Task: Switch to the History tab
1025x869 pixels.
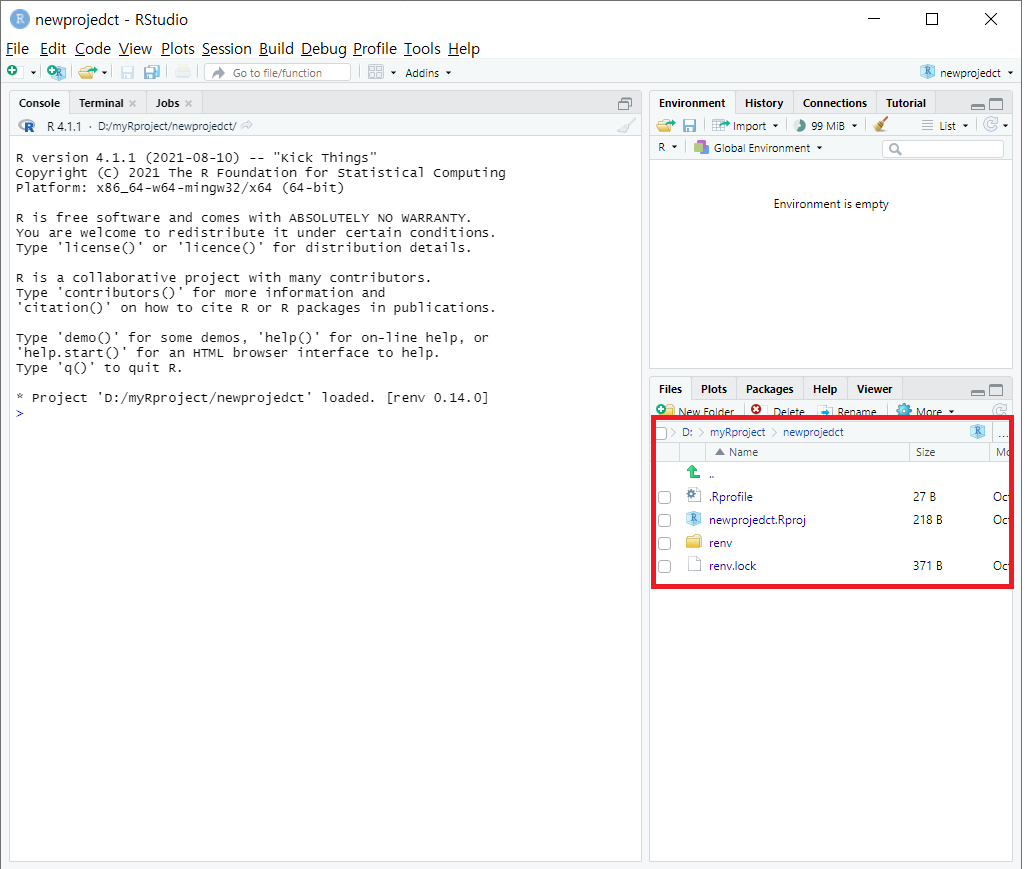Action: [764, 103]
